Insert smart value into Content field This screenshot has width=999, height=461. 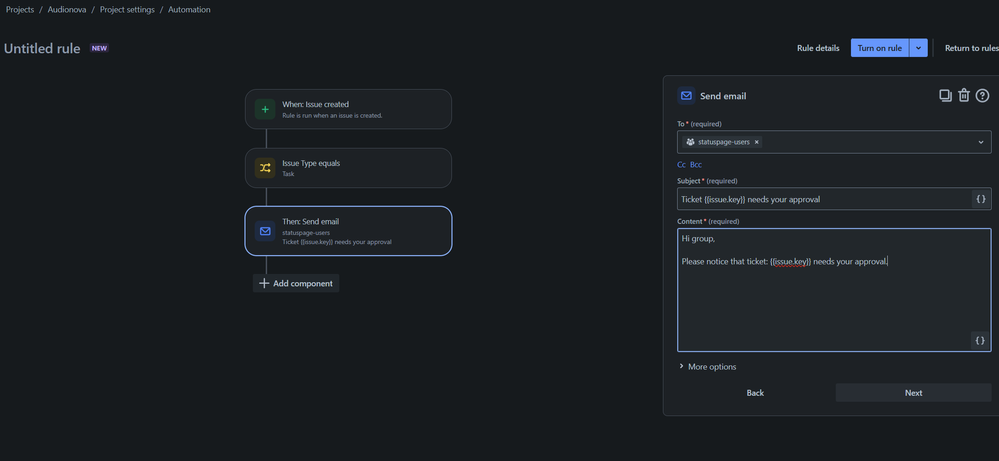(x=980, y=340)
